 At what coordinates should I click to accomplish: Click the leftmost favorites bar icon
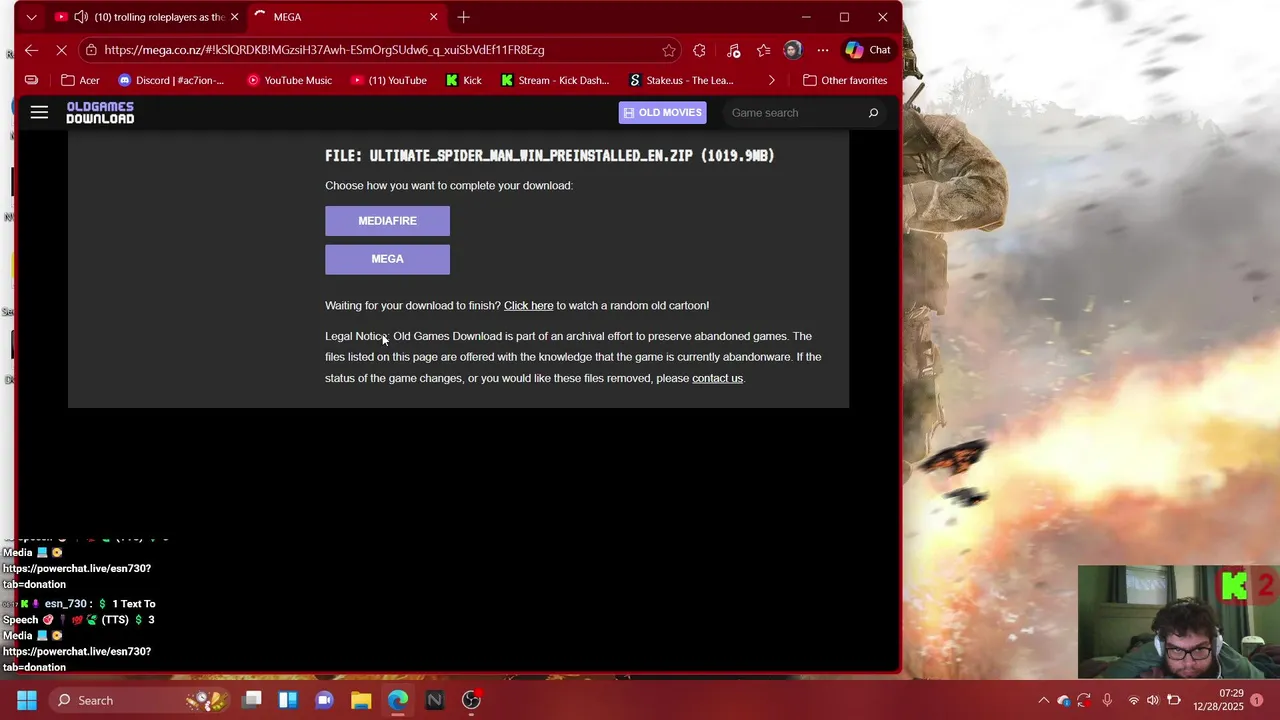[x=31, y=80]
